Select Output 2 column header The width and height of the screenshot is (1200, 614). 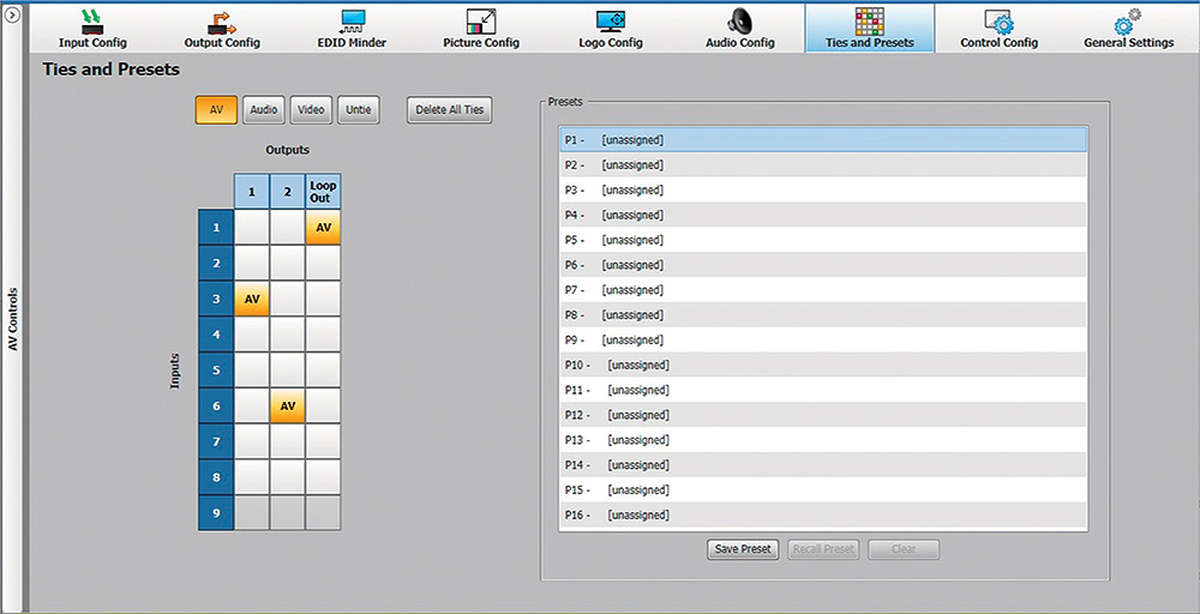[x=287, y=191]
